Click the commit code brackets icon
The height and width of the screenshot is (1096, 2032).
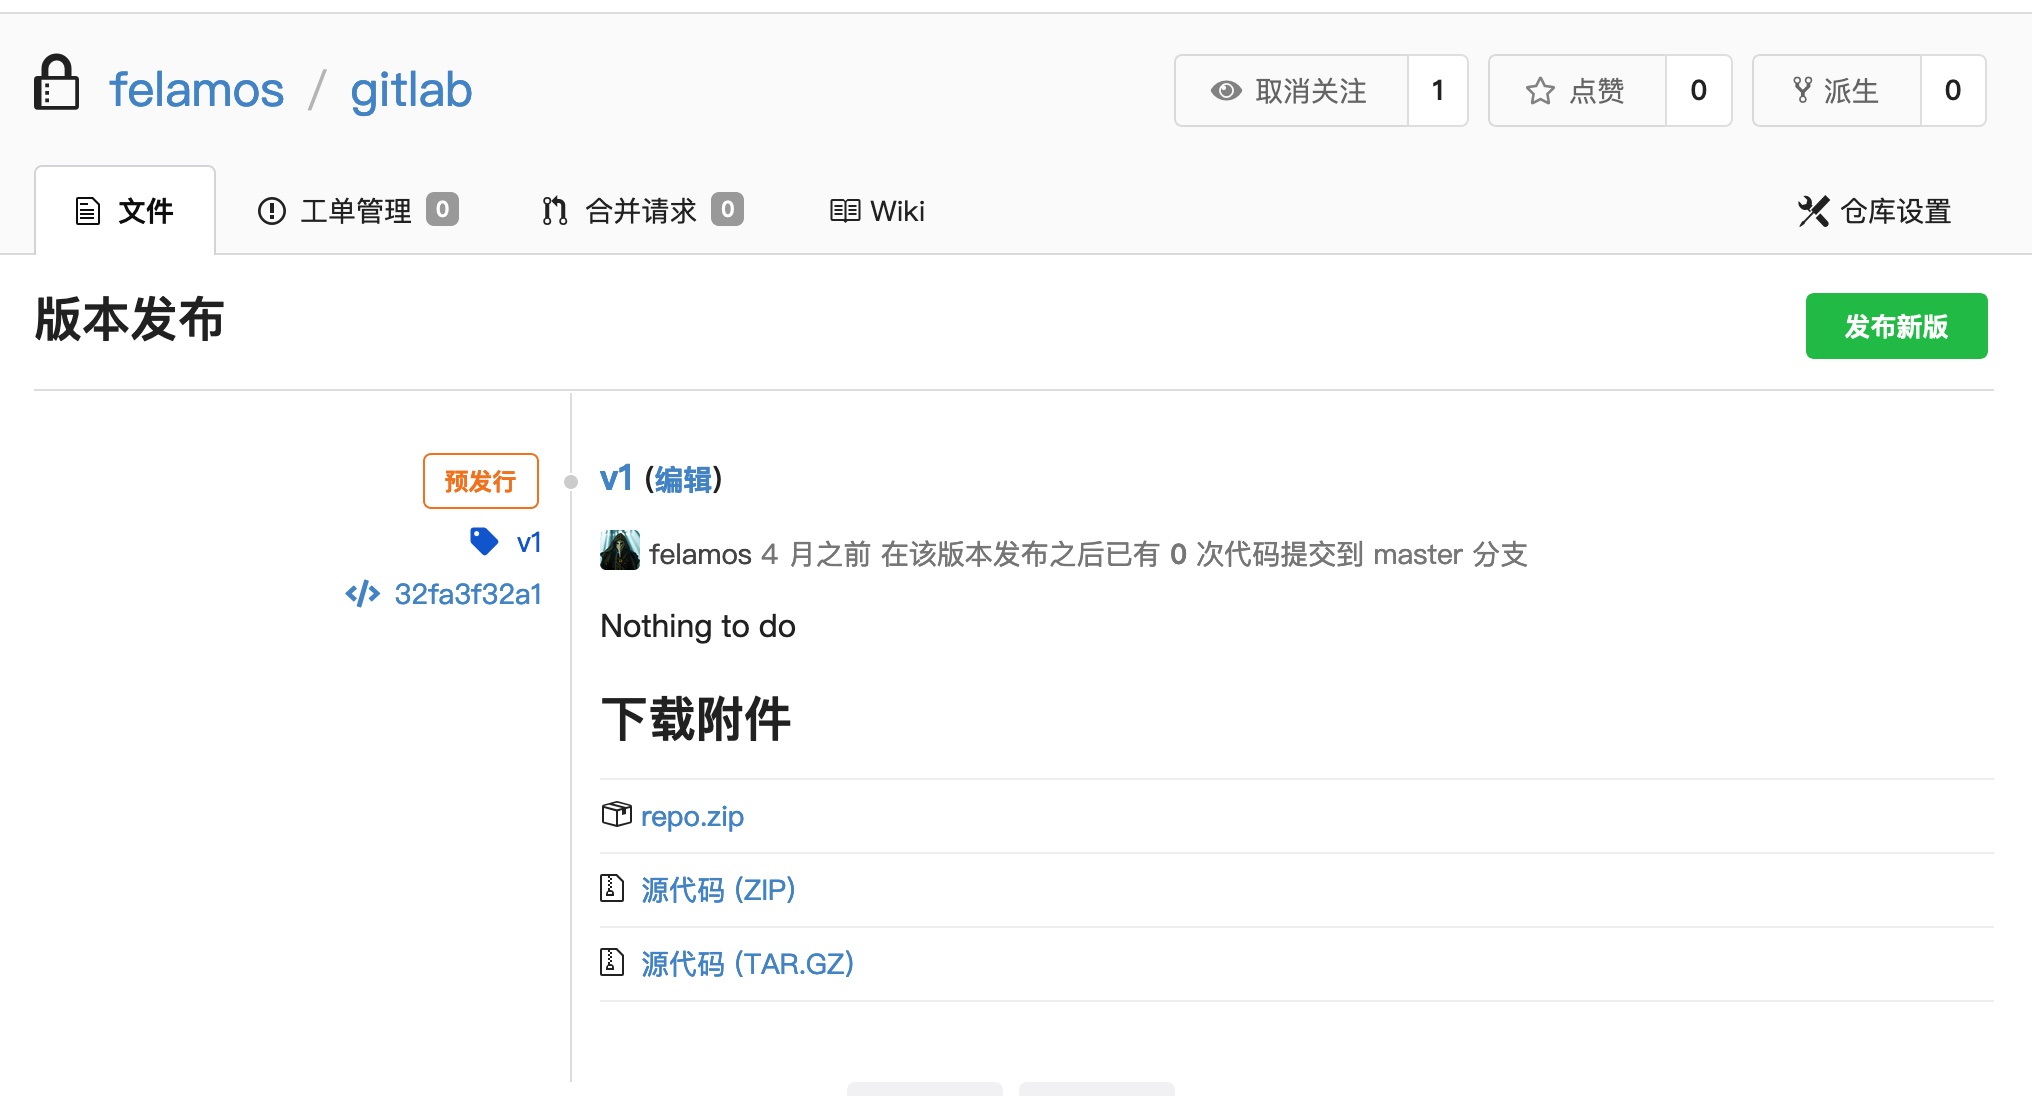(x=362, y=594)
